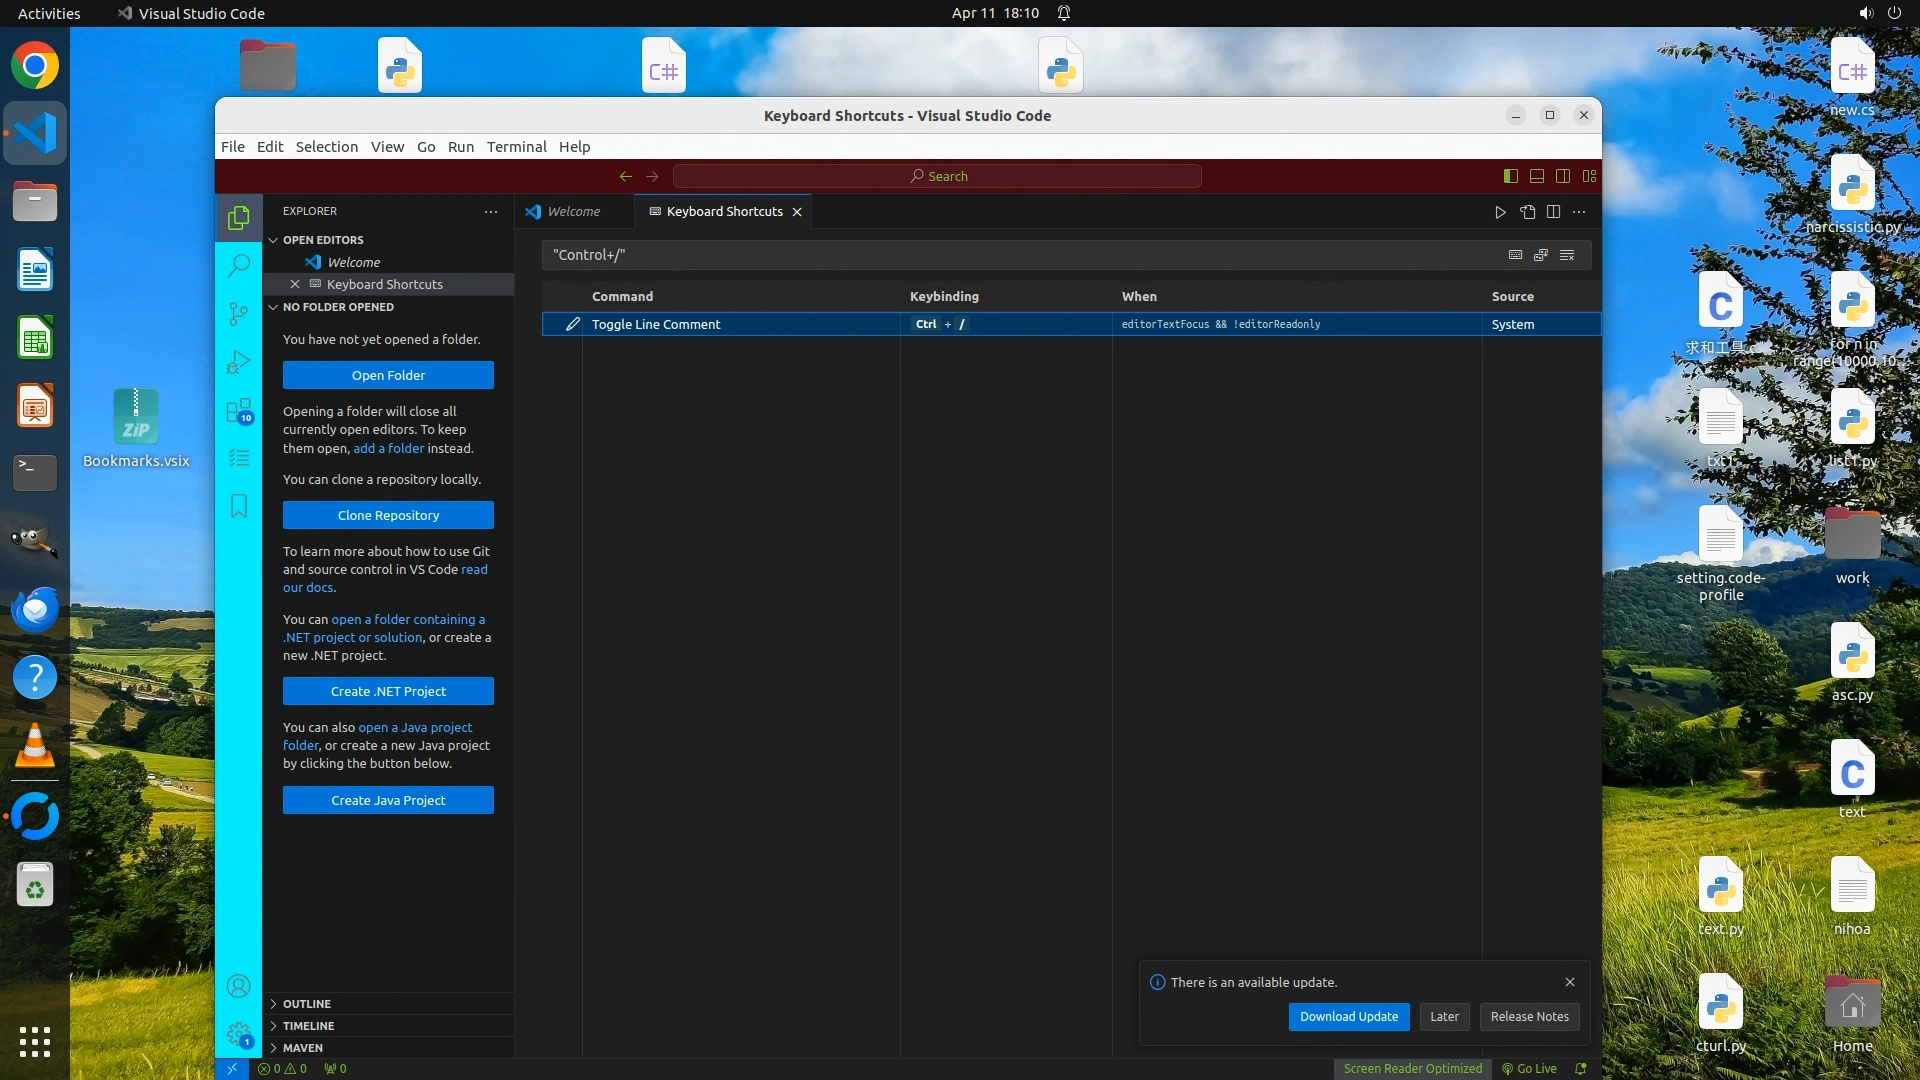Toggle Secondary Side Bar layout icon
This screenshot has height=1080, width=1920.
coord(1563,176)
